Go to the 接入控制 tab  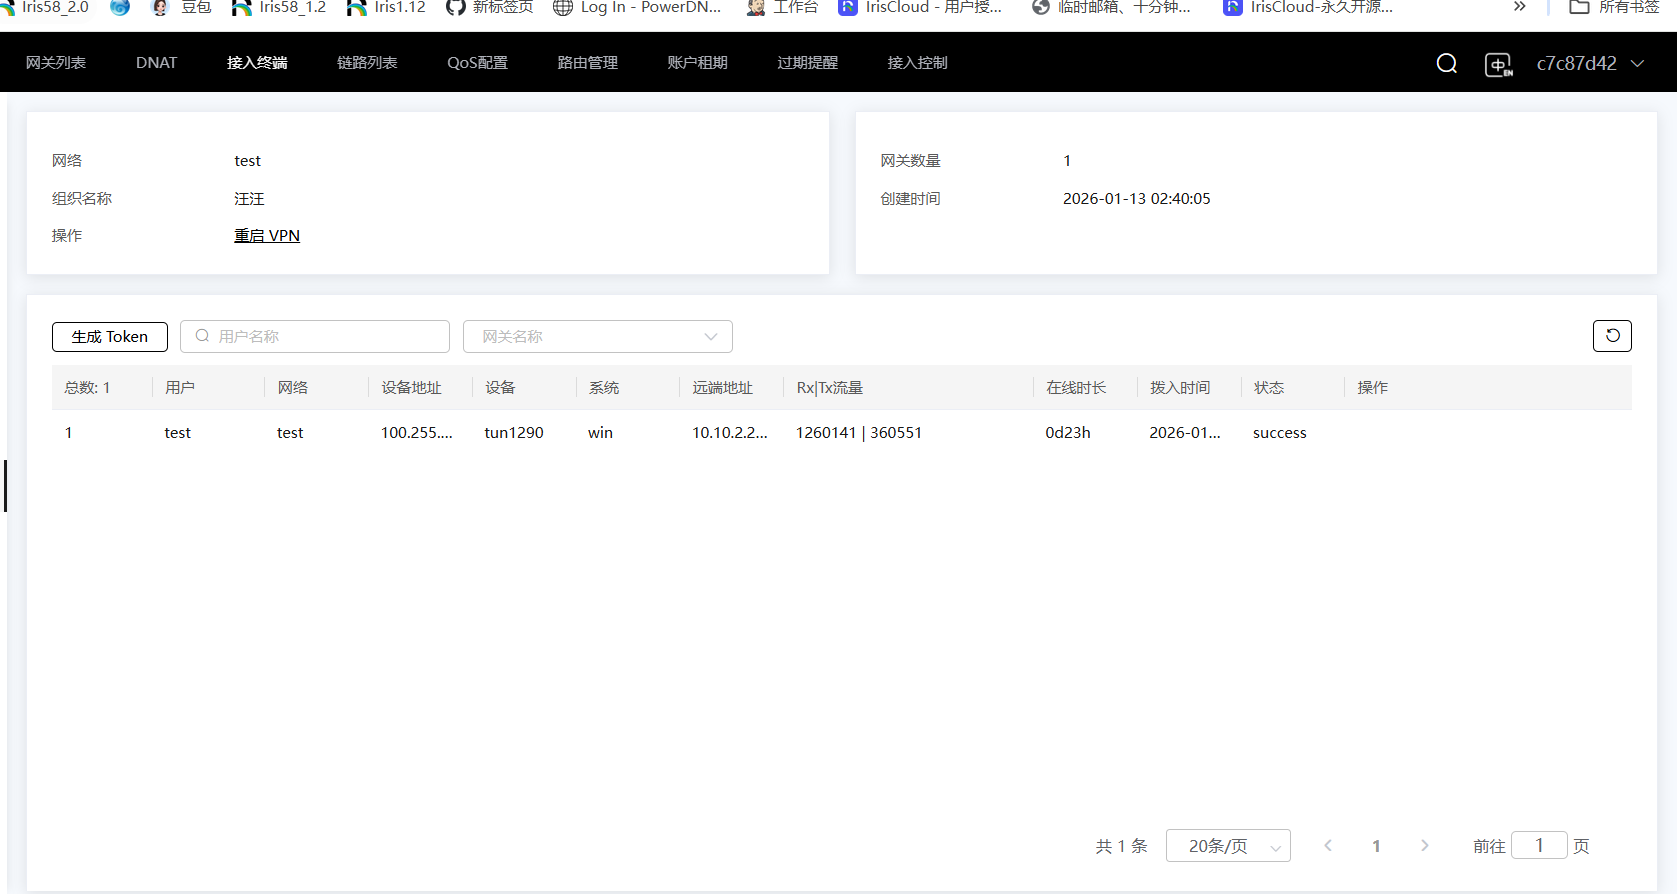click(917, 62)
